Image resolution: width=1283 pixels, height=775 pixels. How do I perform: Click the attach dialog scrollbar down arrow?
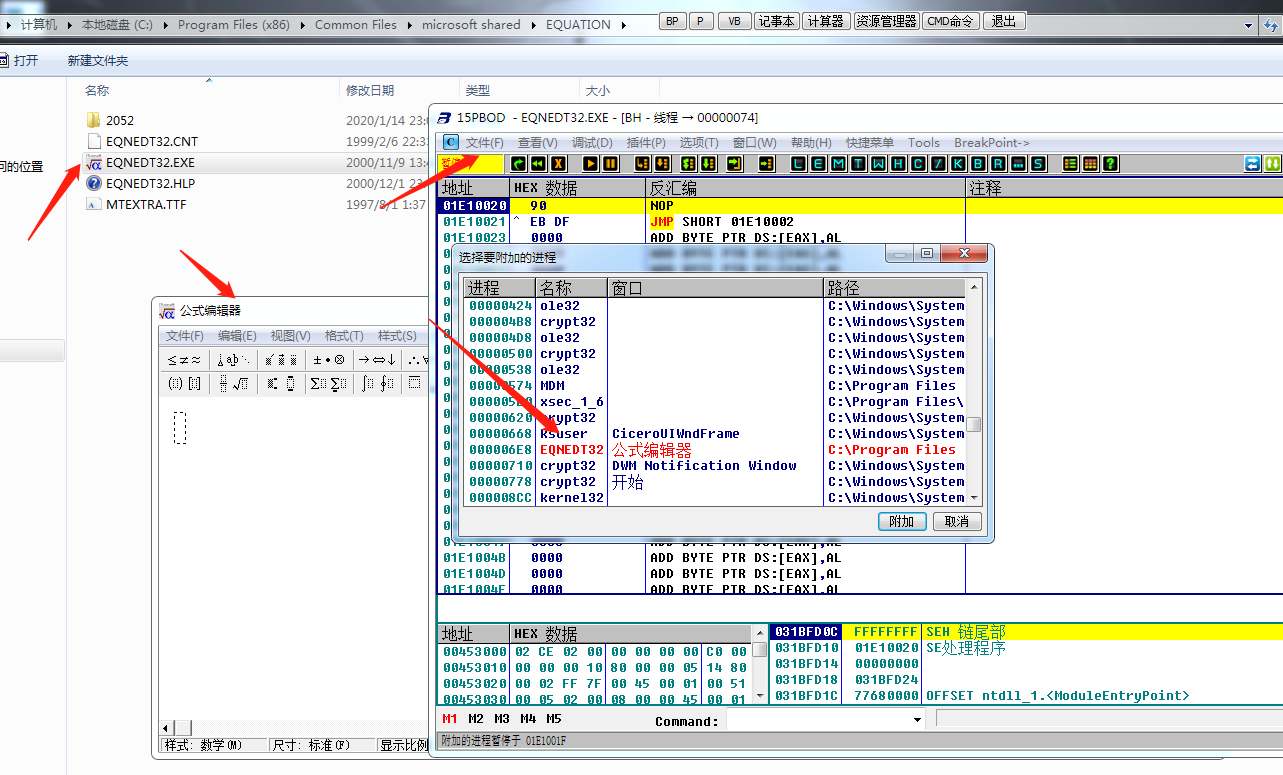coord(973,497)
